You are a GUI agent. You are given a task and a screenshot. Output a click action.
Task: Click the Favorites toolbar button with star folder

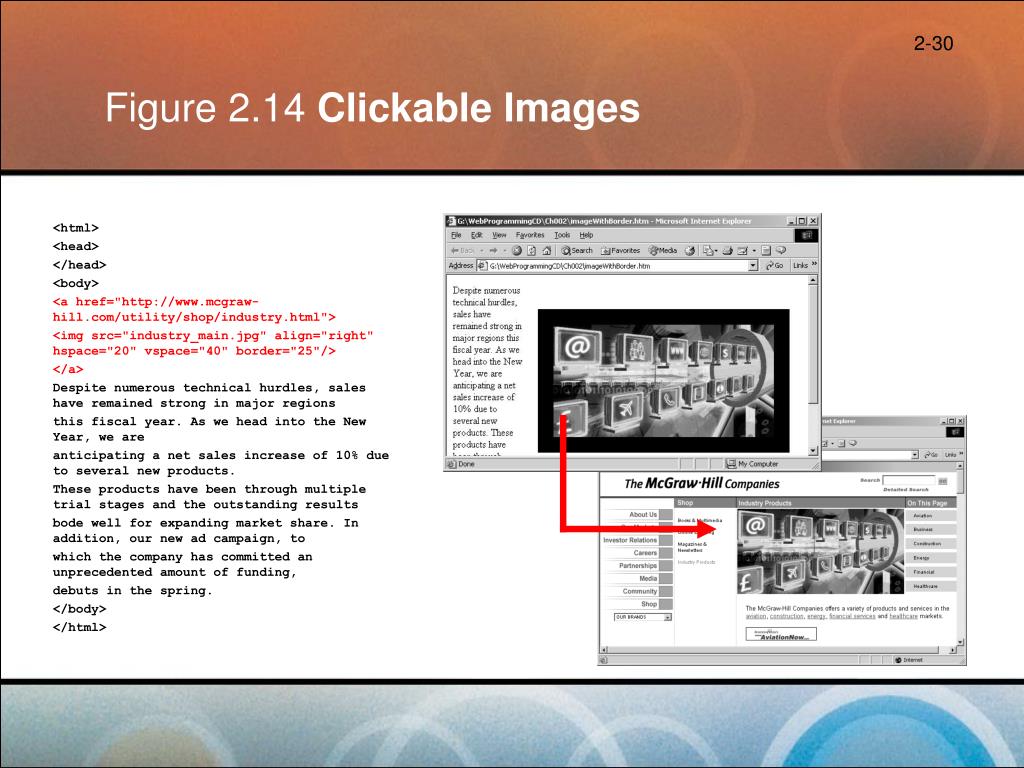coord(620,251)
